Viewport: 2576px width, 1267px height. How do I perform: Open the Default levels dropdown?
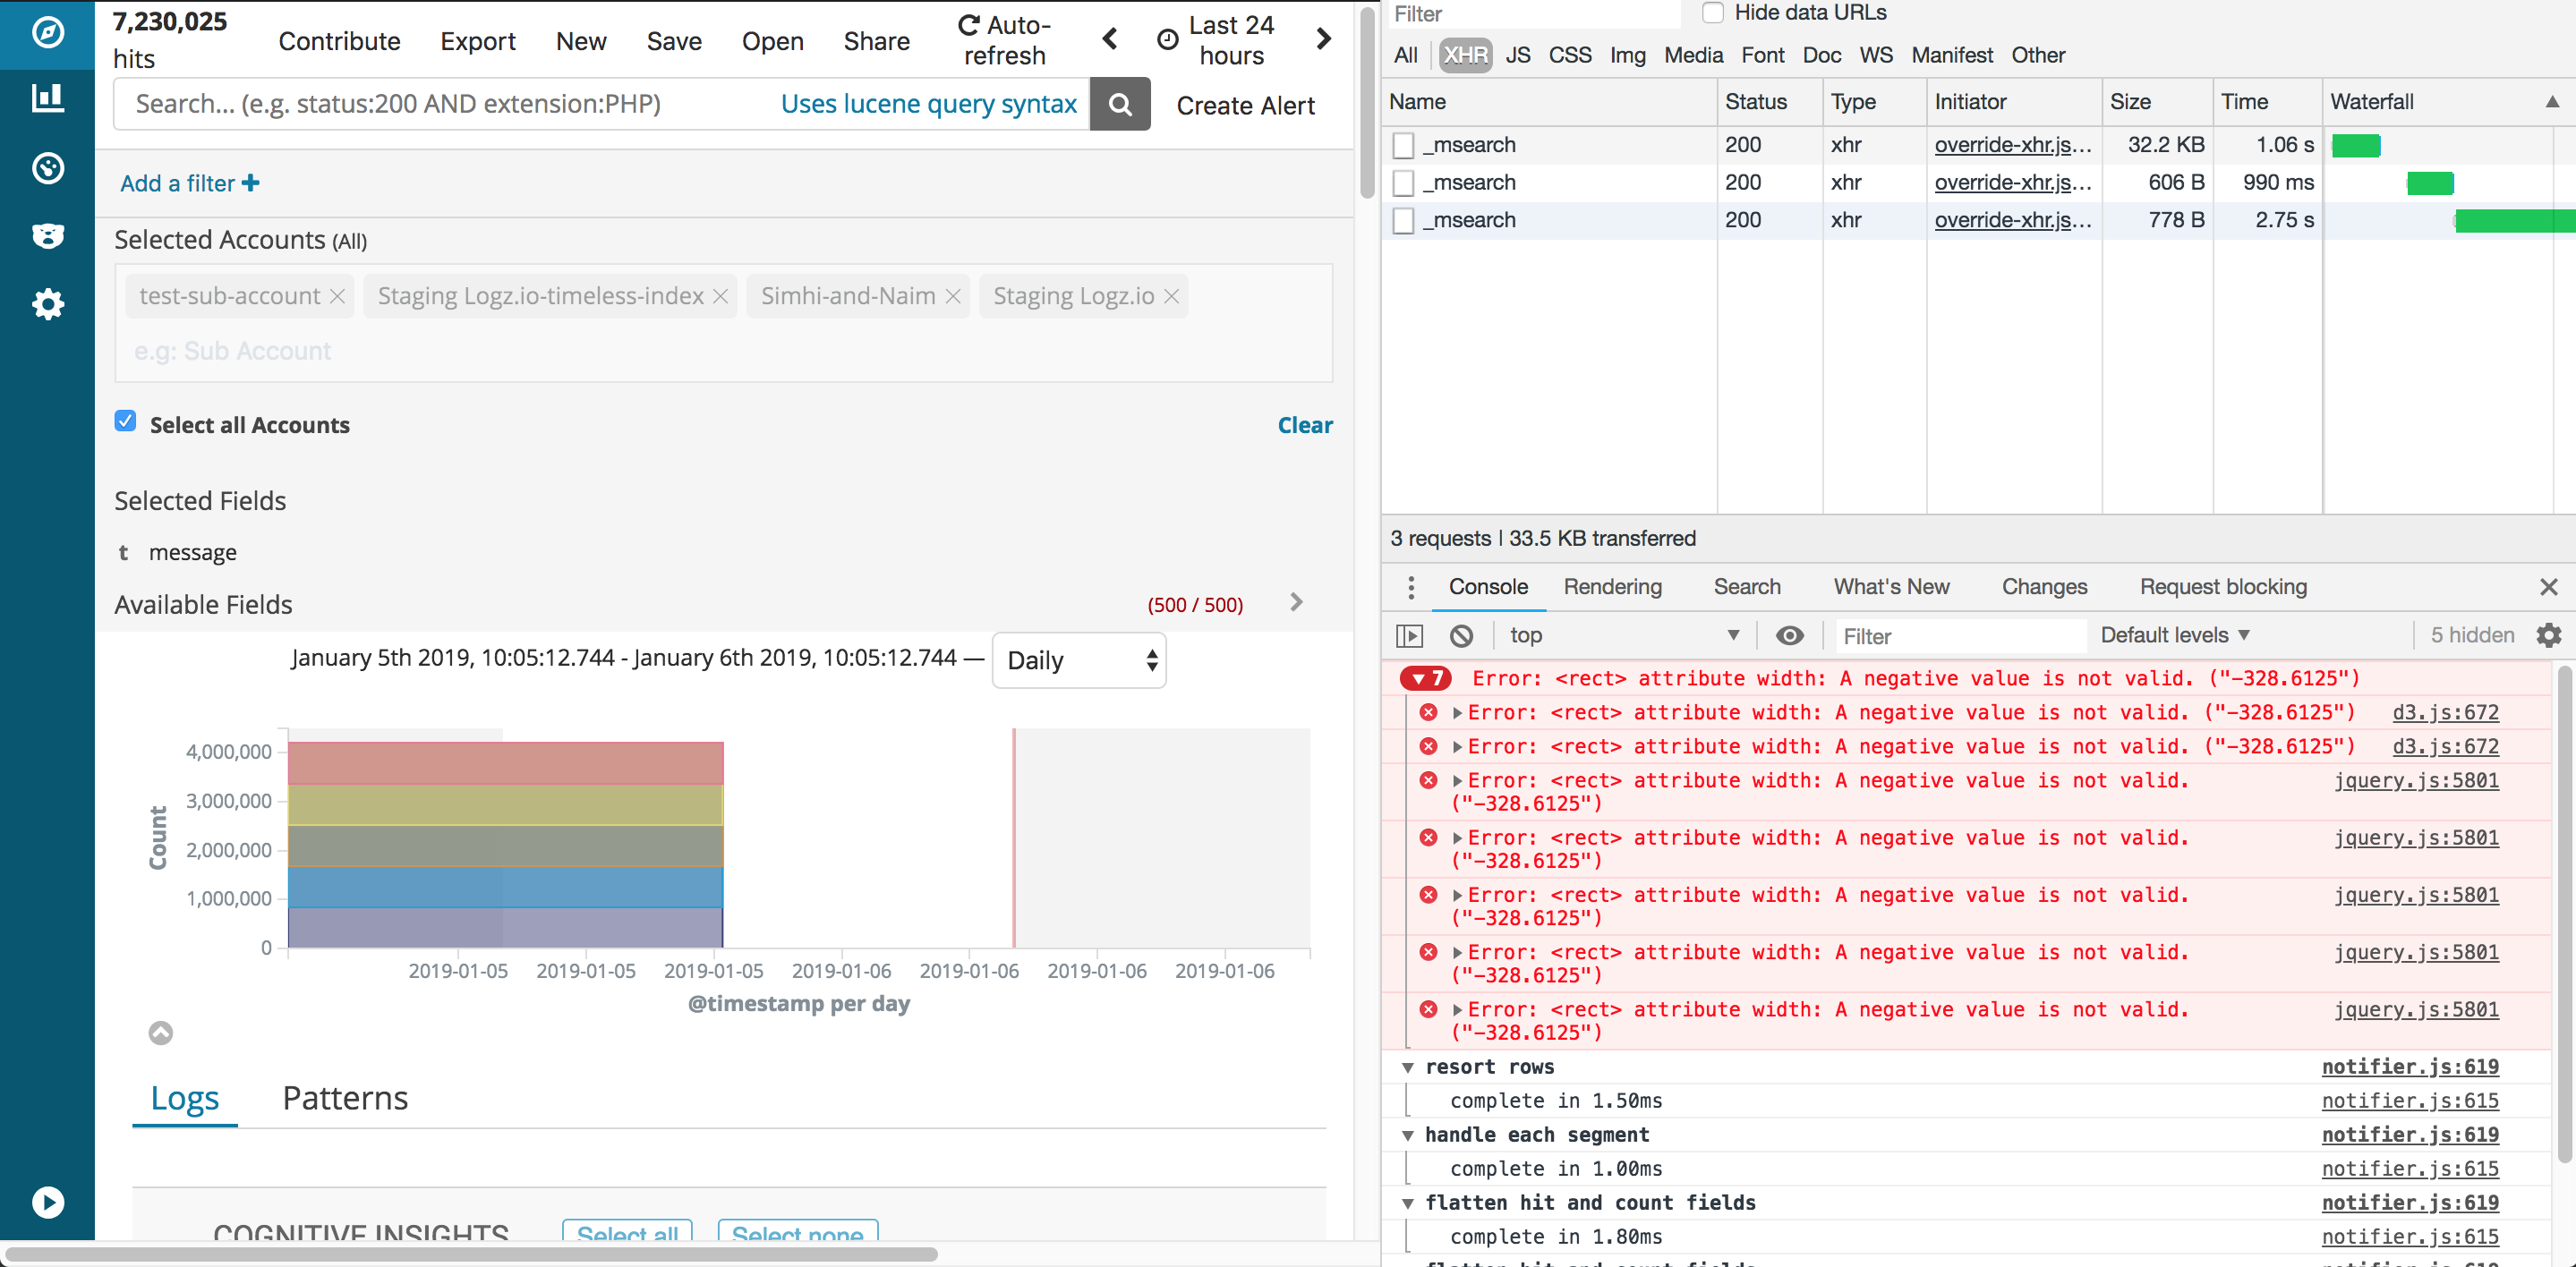(2174, 635)
